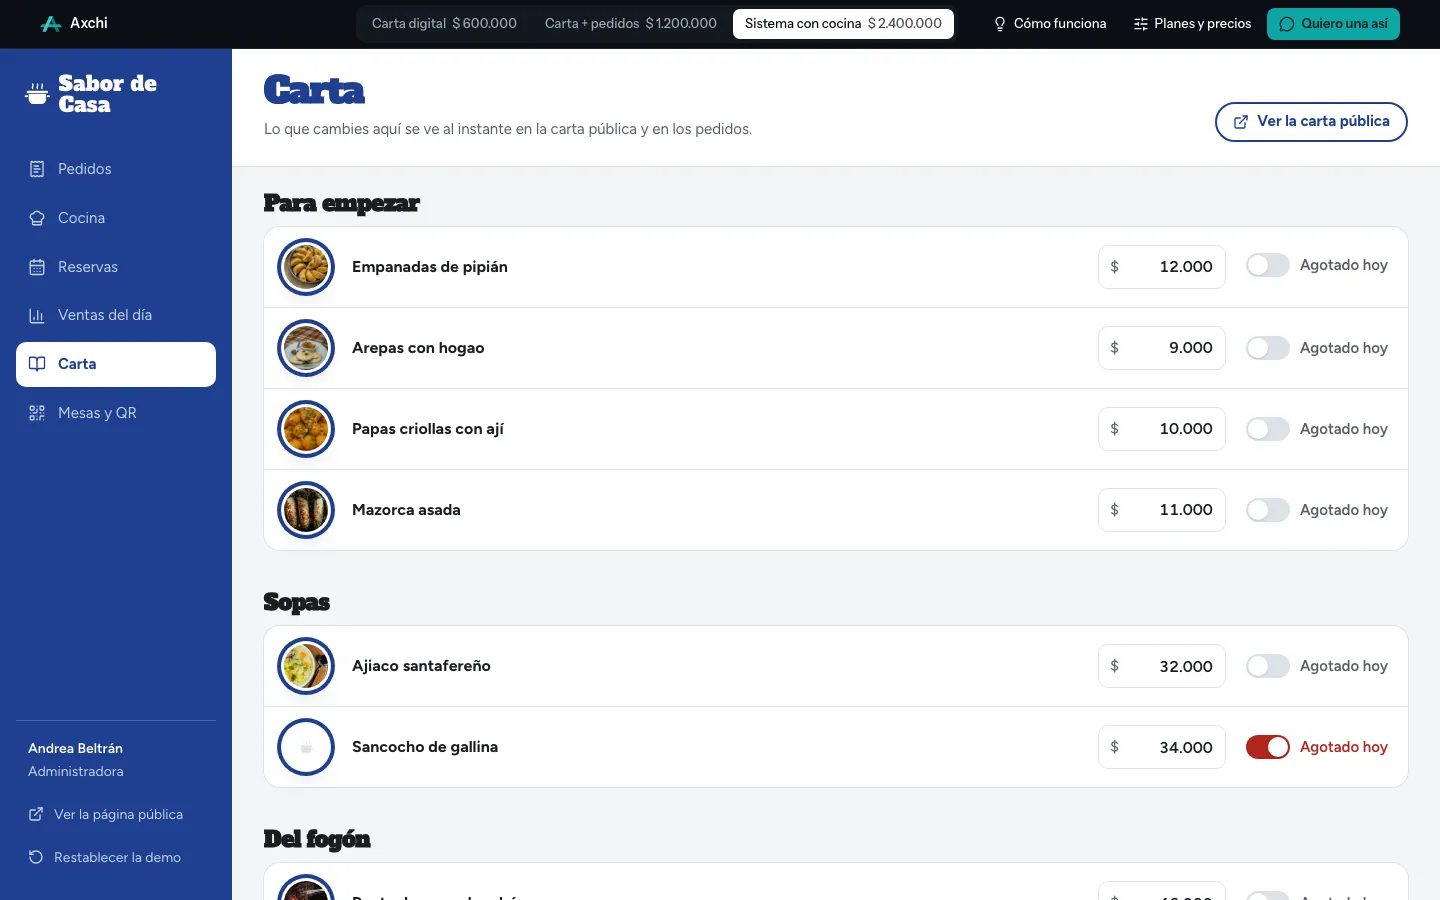Open Ventas del día in the sidebar
The image size is (1440, 900).
pyautogui.click(x=116, y=315)
